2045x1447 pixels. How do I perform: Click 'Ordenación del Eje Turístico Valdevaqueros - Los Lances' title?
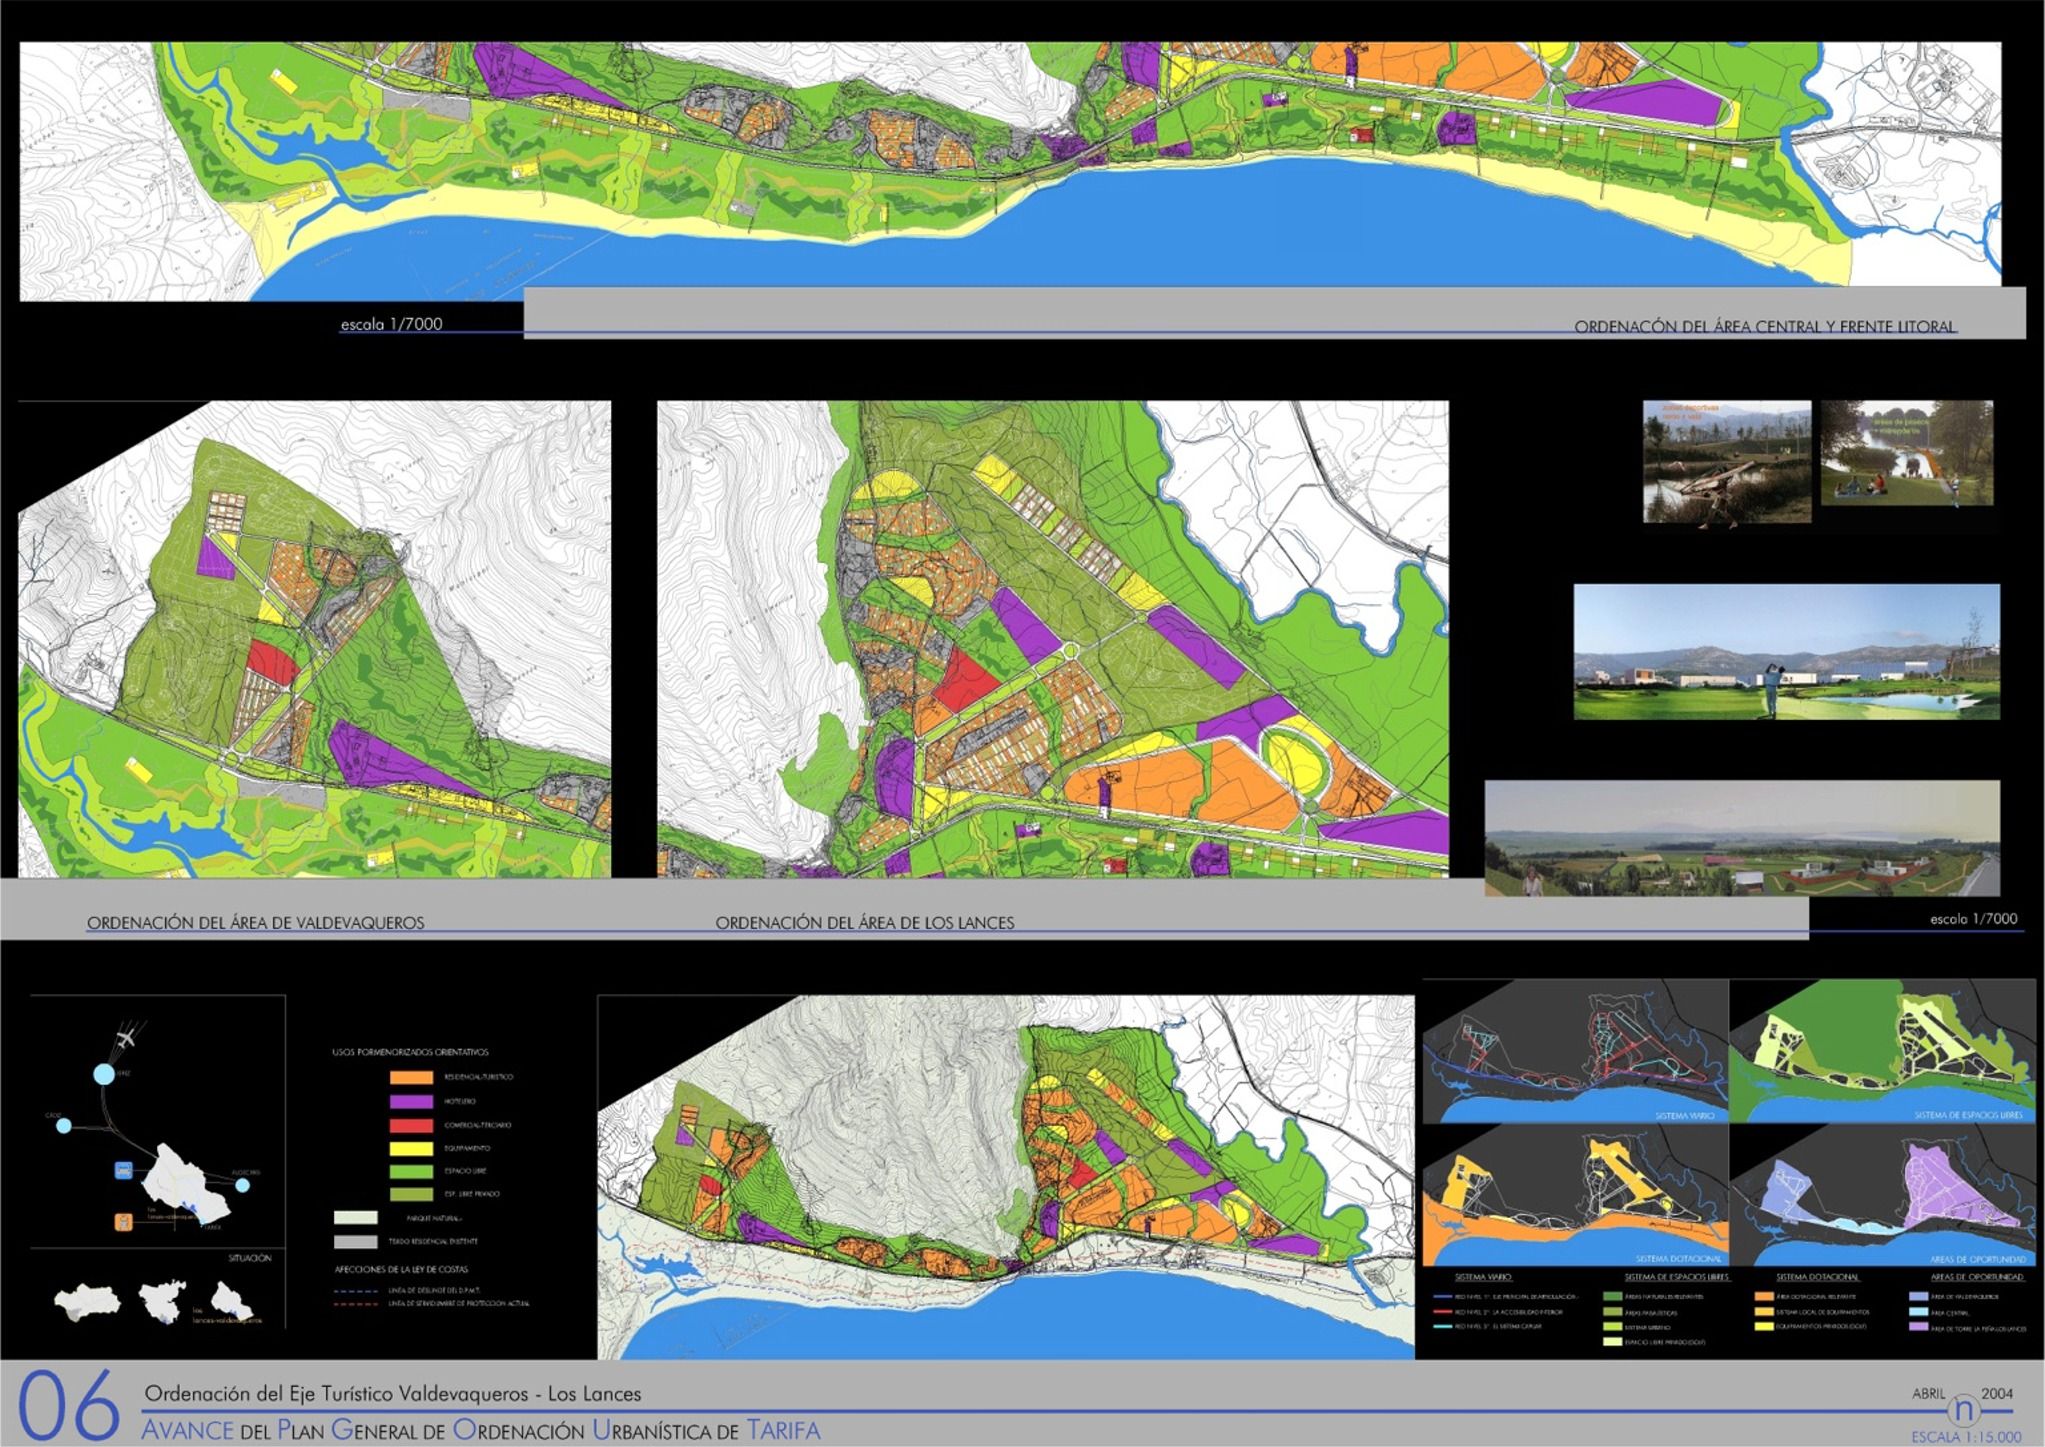[393, 1393]
